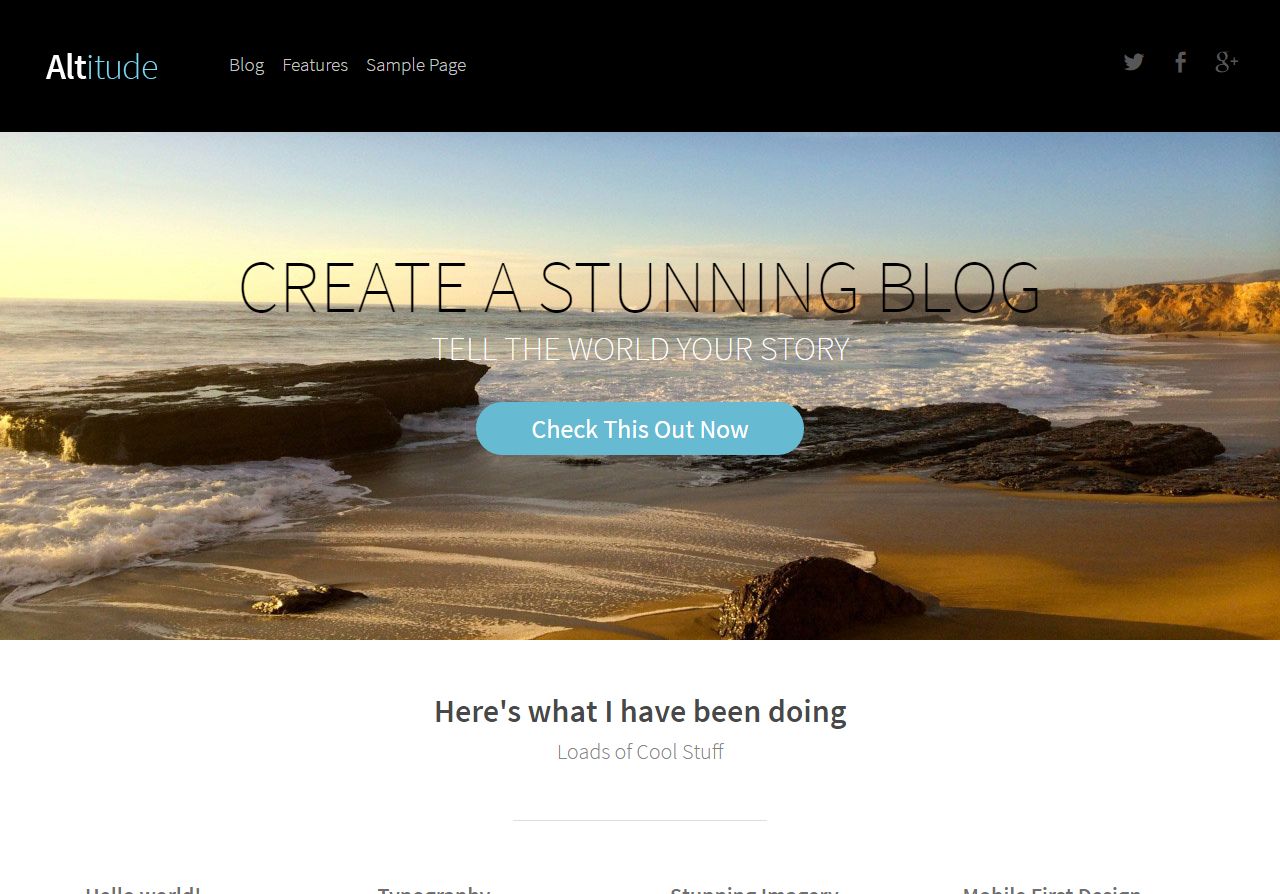Viewport: 1280px width, 894px height.
Task: Click the thin horizontal divider line
Action: tap(640, 820)
